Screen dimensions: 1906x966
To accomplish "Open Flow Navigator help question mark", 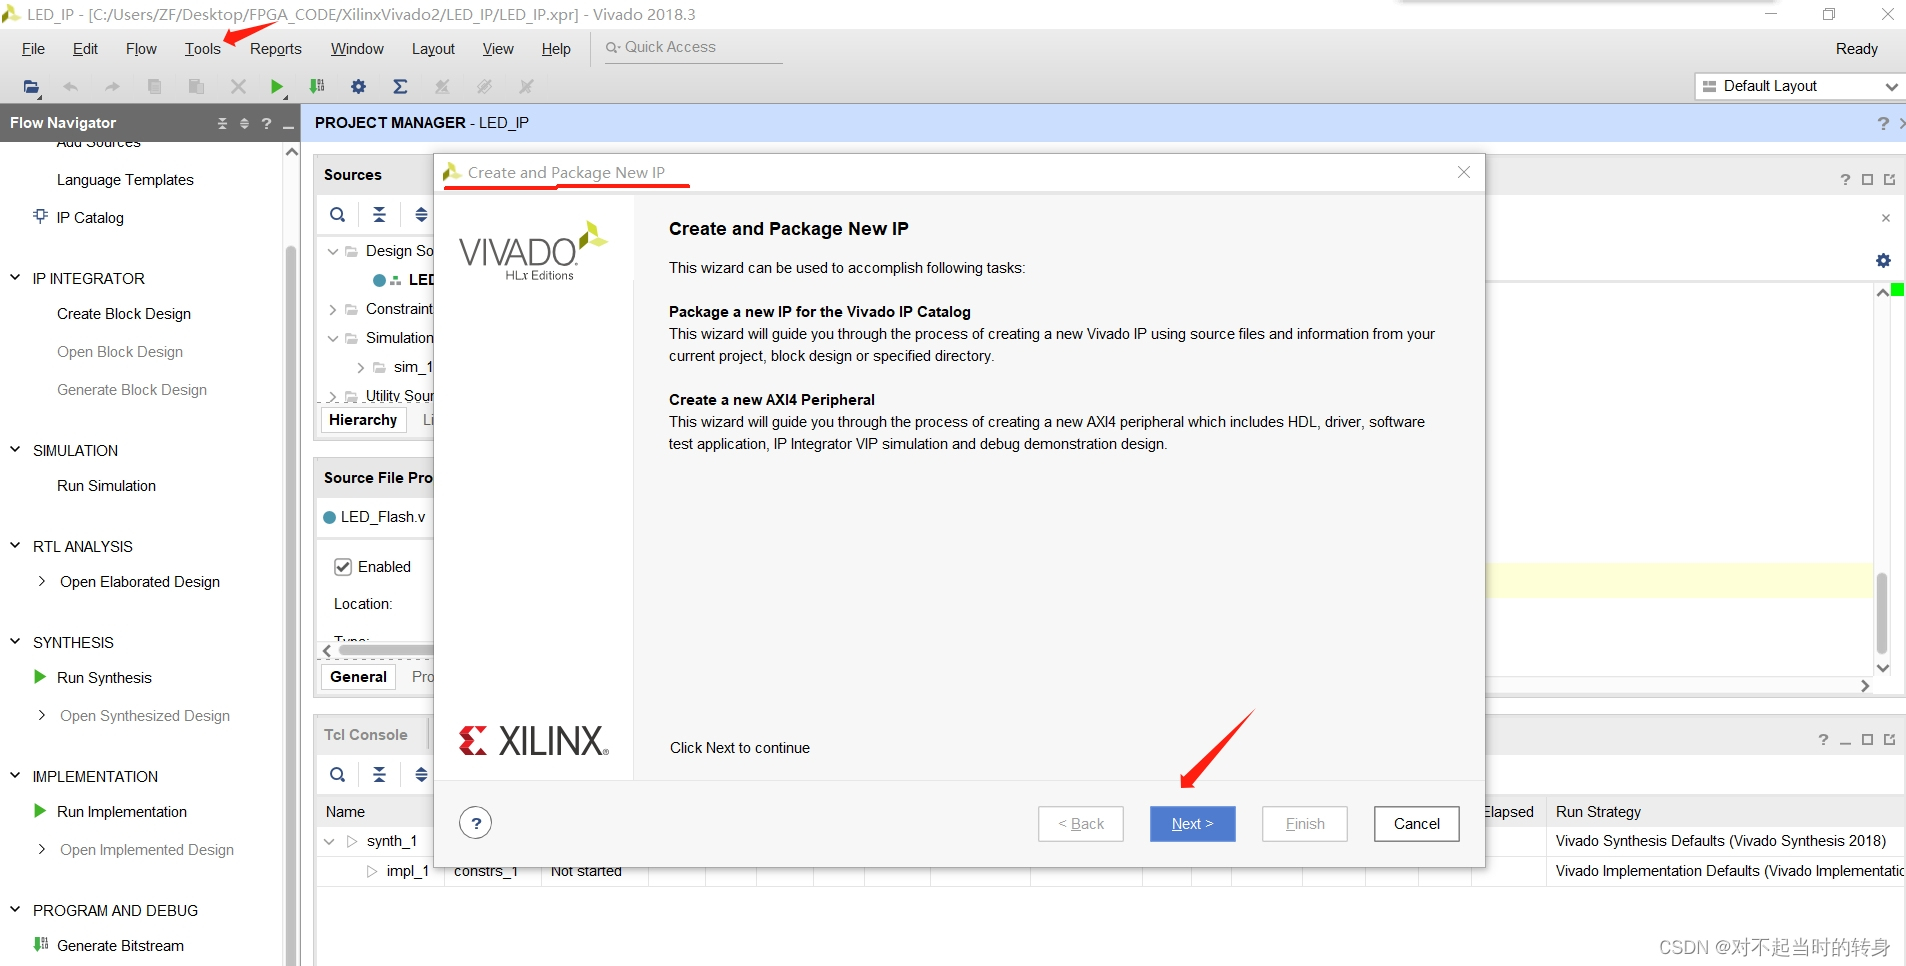I will coord(266,123).
